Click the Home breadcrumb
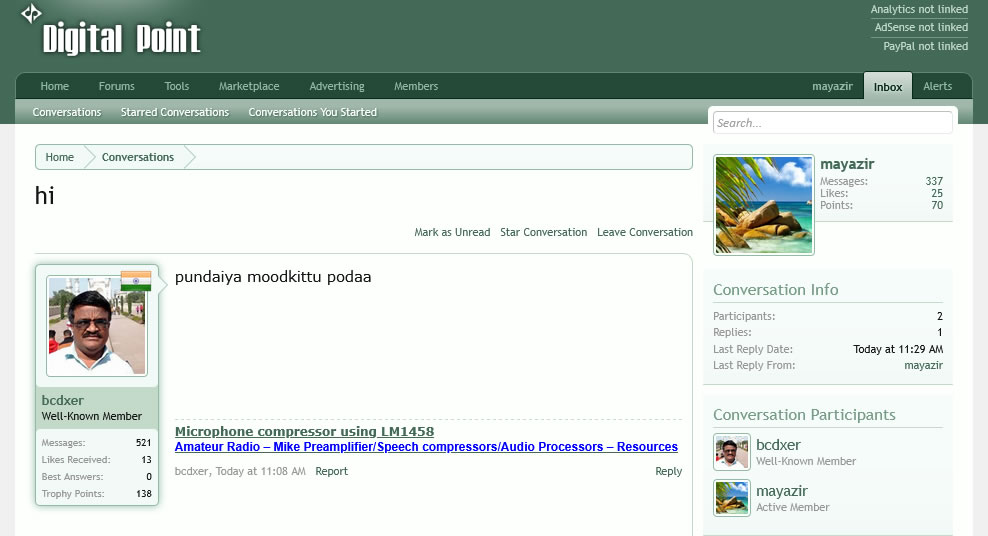This screenshot has height=536, width=988. point(59,157)
